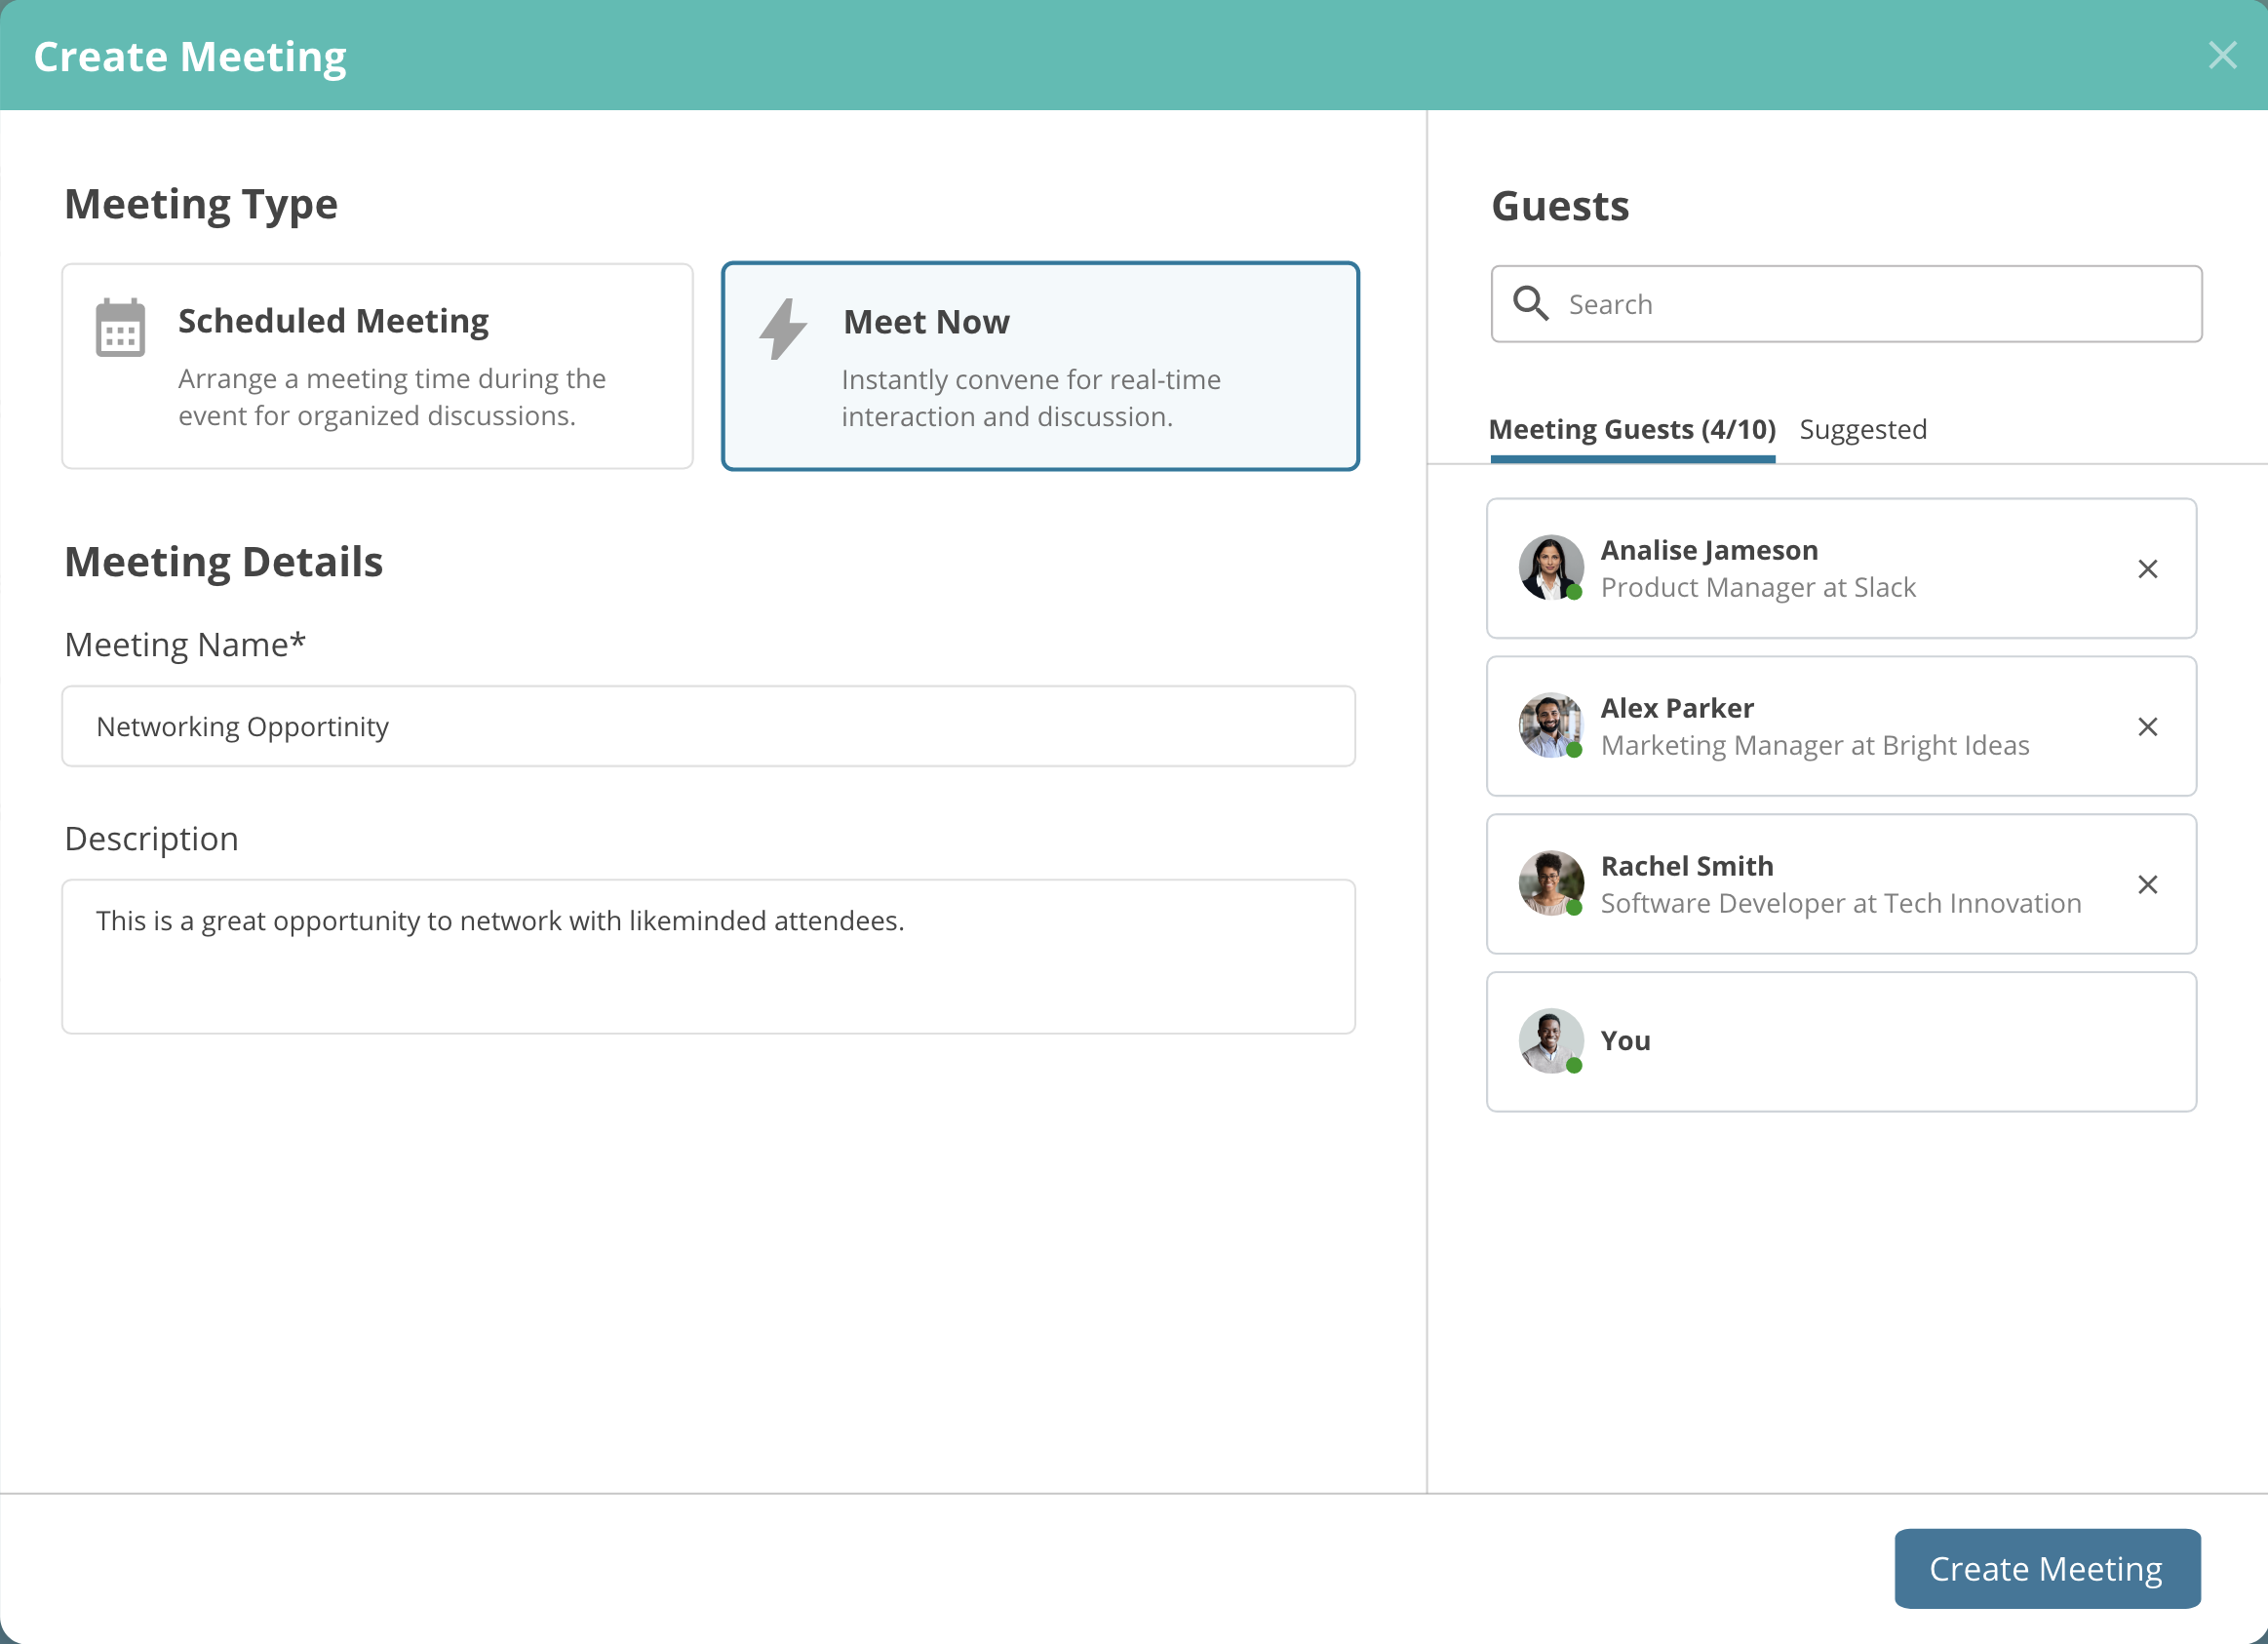Click the lightning bolt Meet Now icon

[x=782, y=328]
